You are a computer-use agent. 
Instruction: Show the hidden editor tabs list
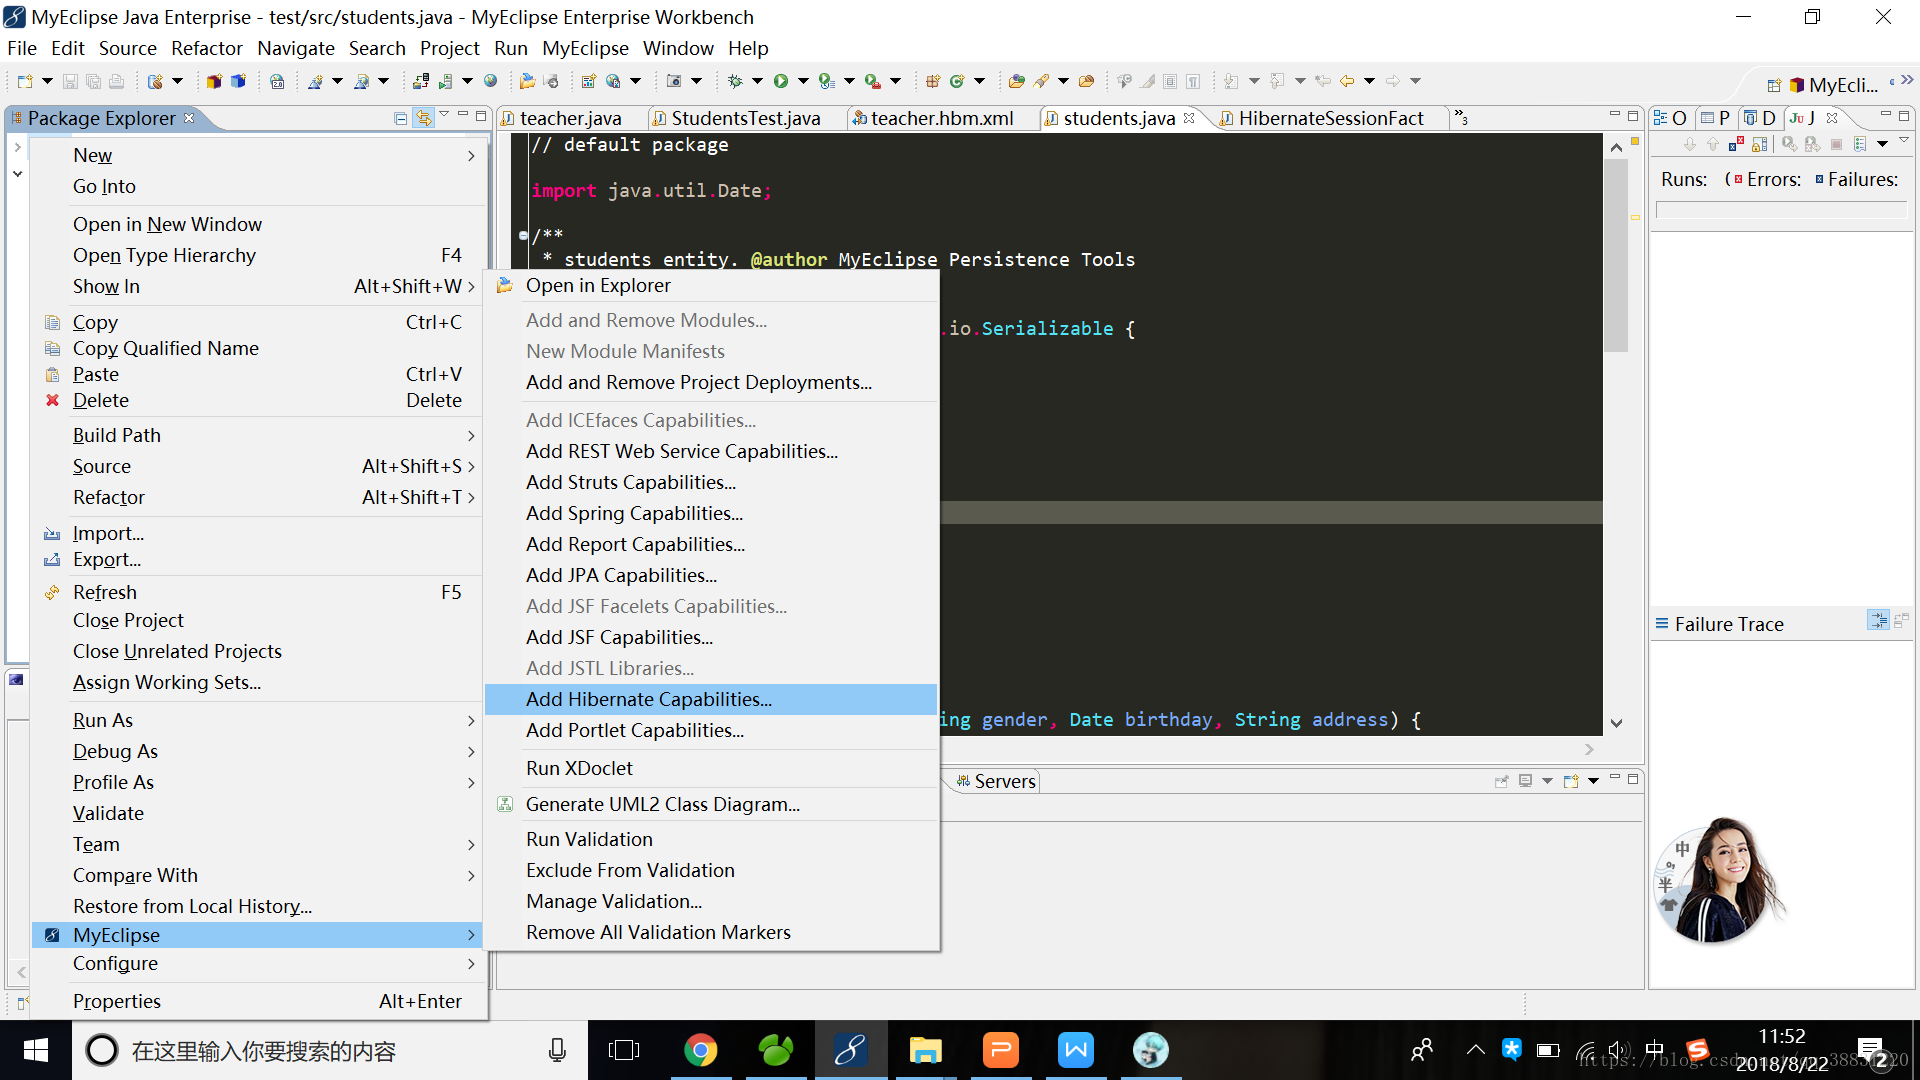1461,117
